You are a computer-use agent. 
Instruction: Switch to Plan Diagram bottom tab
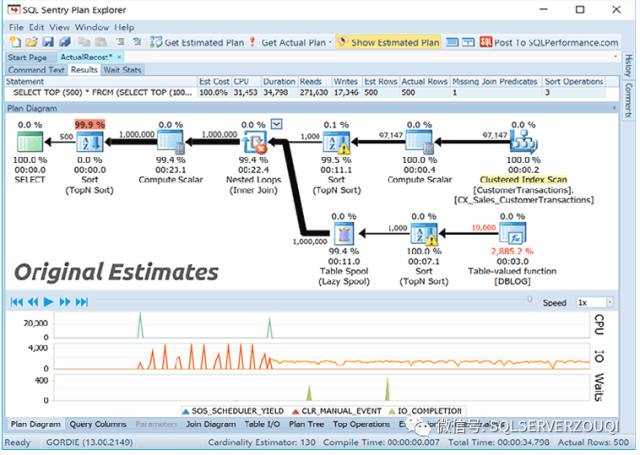pos(36,424)
